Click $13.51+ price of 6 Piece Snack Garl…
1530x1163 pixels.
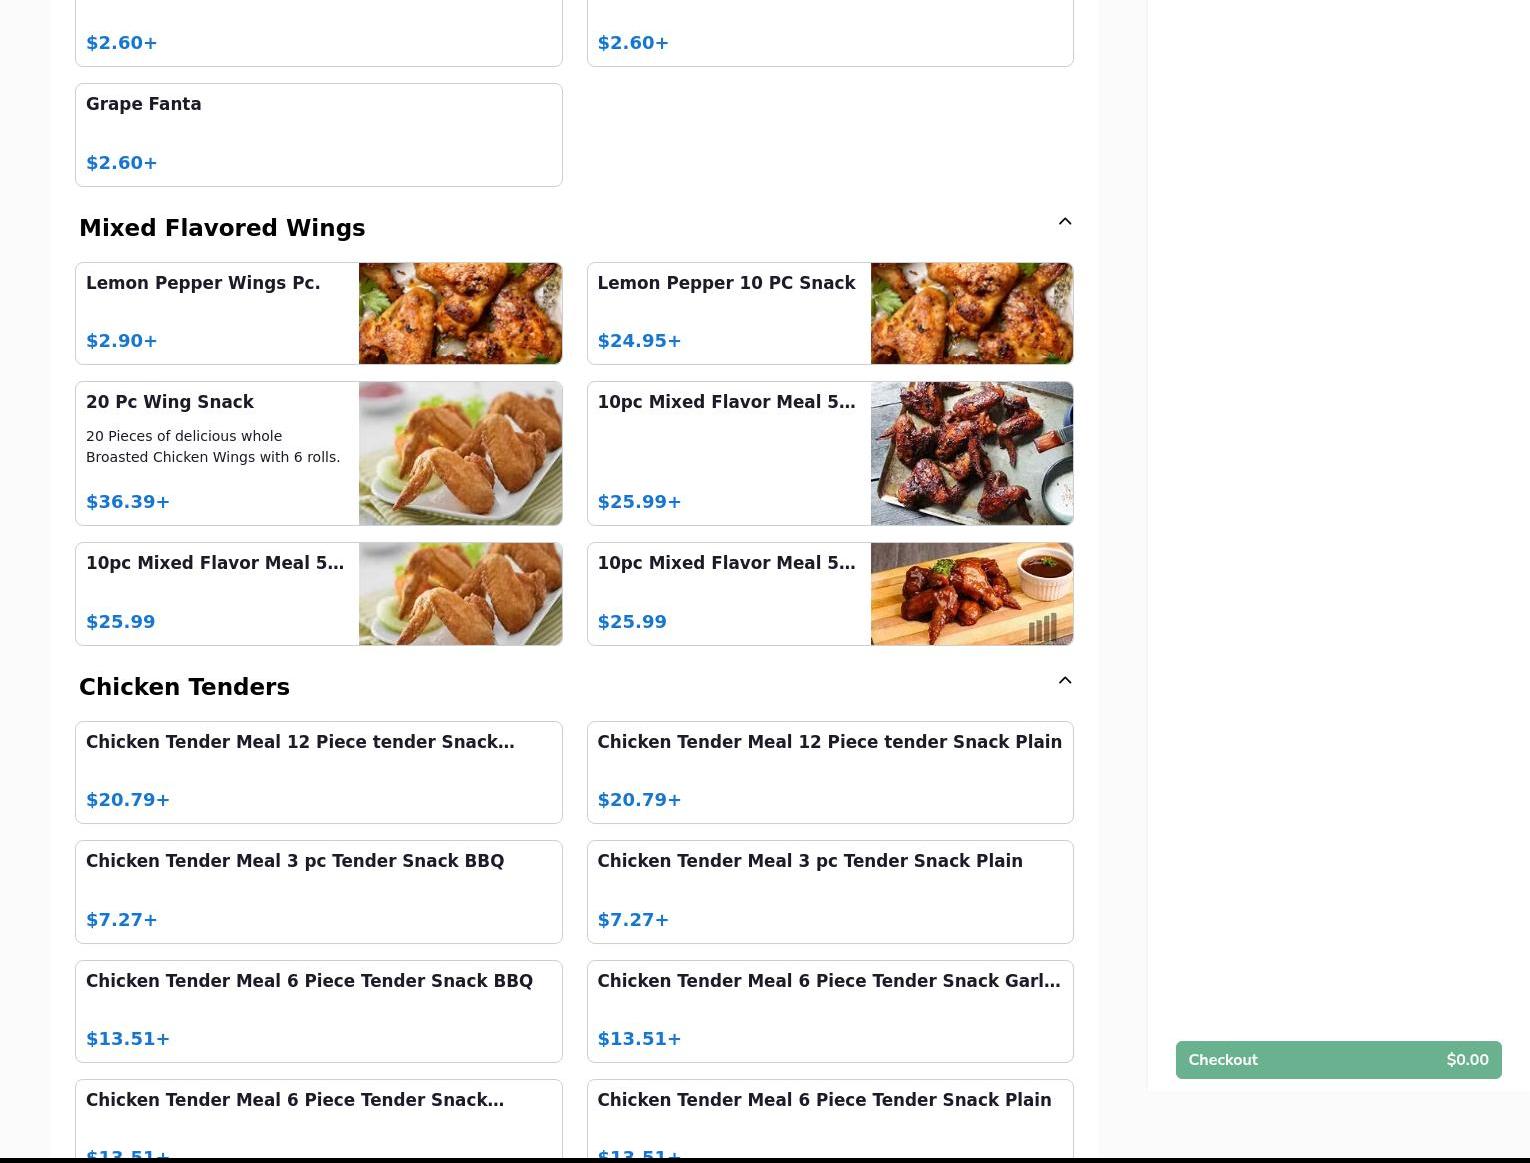click(x=639, y=1039)
